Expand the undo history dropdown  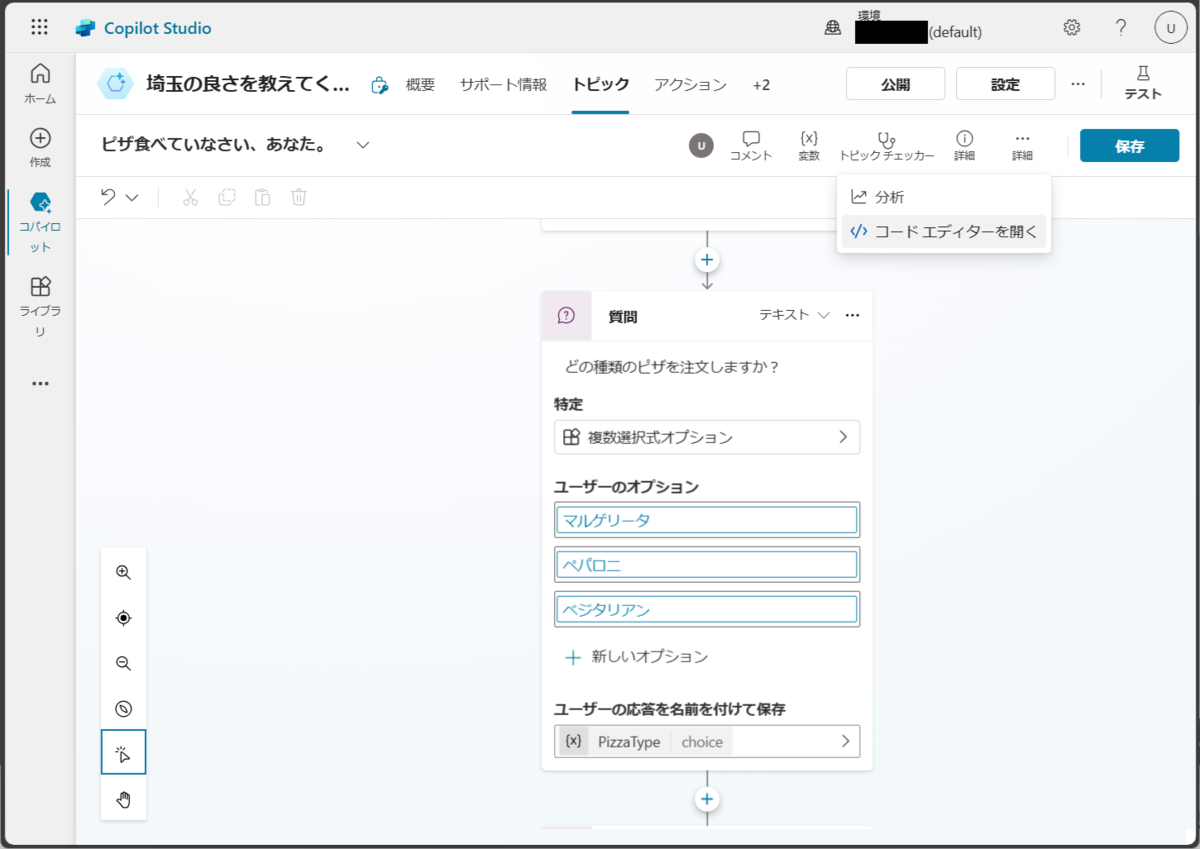[132, 198]
